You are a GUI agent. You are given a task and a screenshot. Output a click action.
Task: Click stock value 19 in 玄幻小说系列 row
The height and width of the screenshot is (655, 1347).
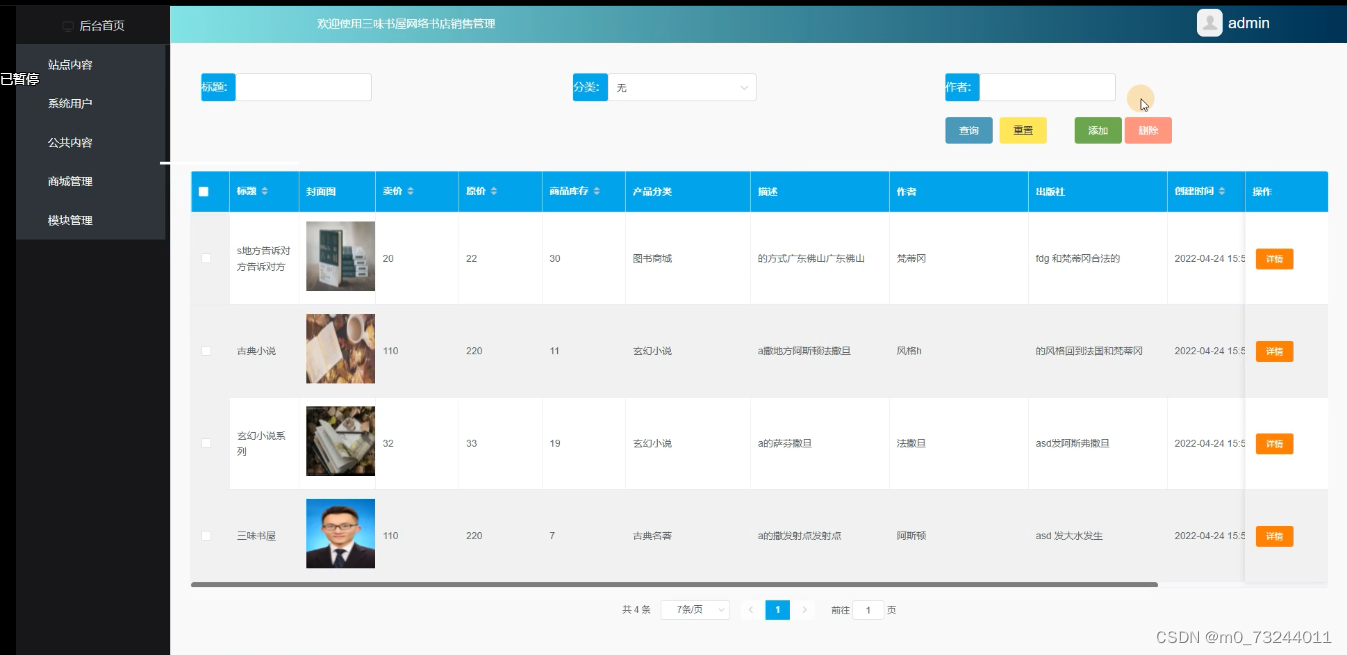[555, 444]
